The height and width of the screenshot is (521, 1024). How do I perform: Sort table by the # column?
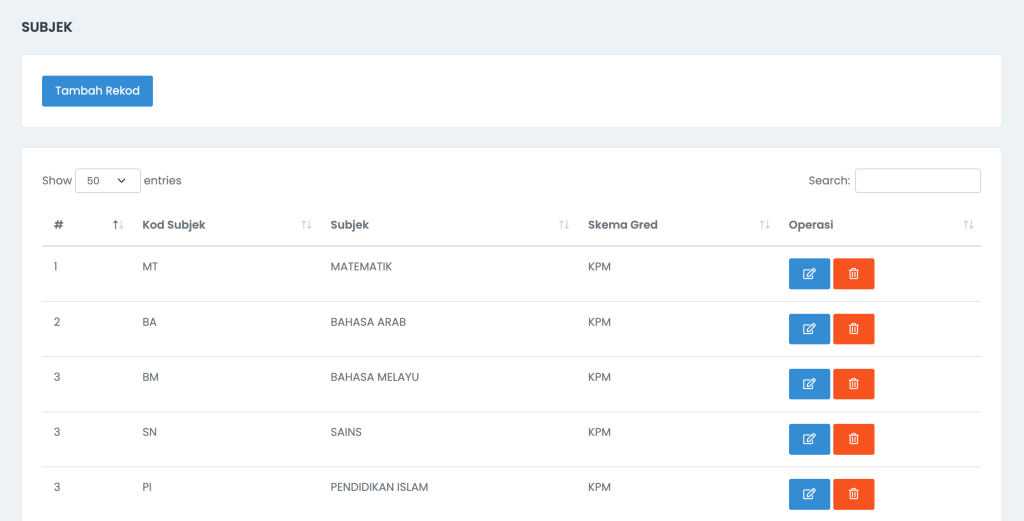tap(86, 225)
